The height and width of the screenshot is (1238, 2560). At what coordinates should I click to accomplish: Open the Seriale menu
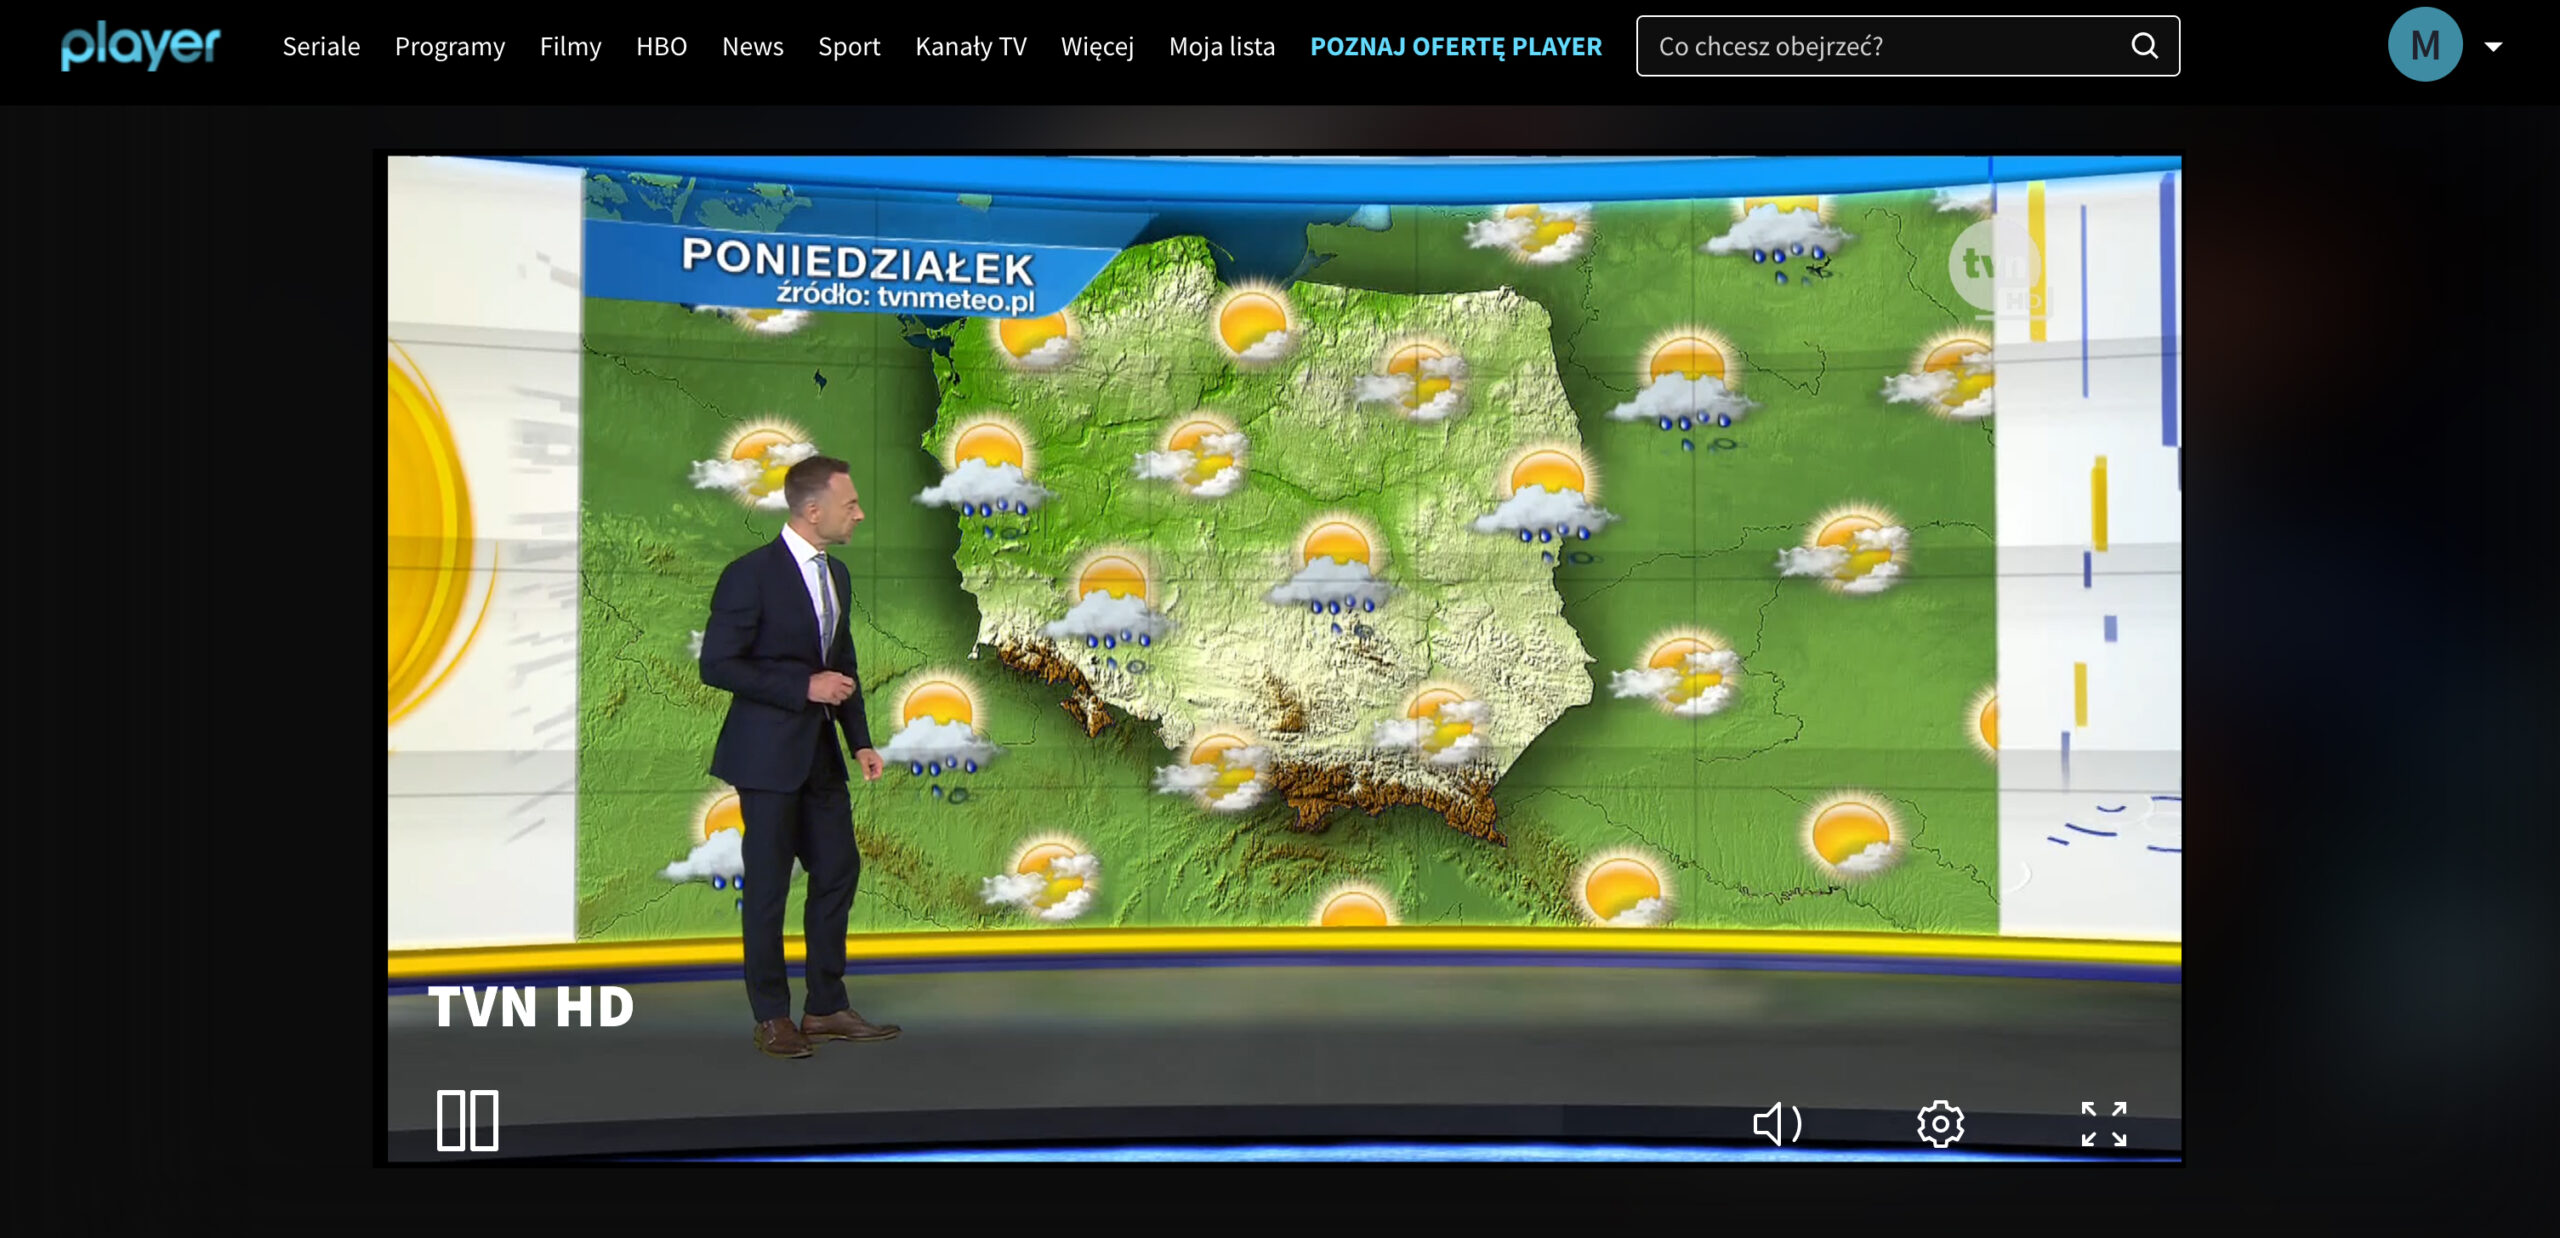(x=321, y=46)
